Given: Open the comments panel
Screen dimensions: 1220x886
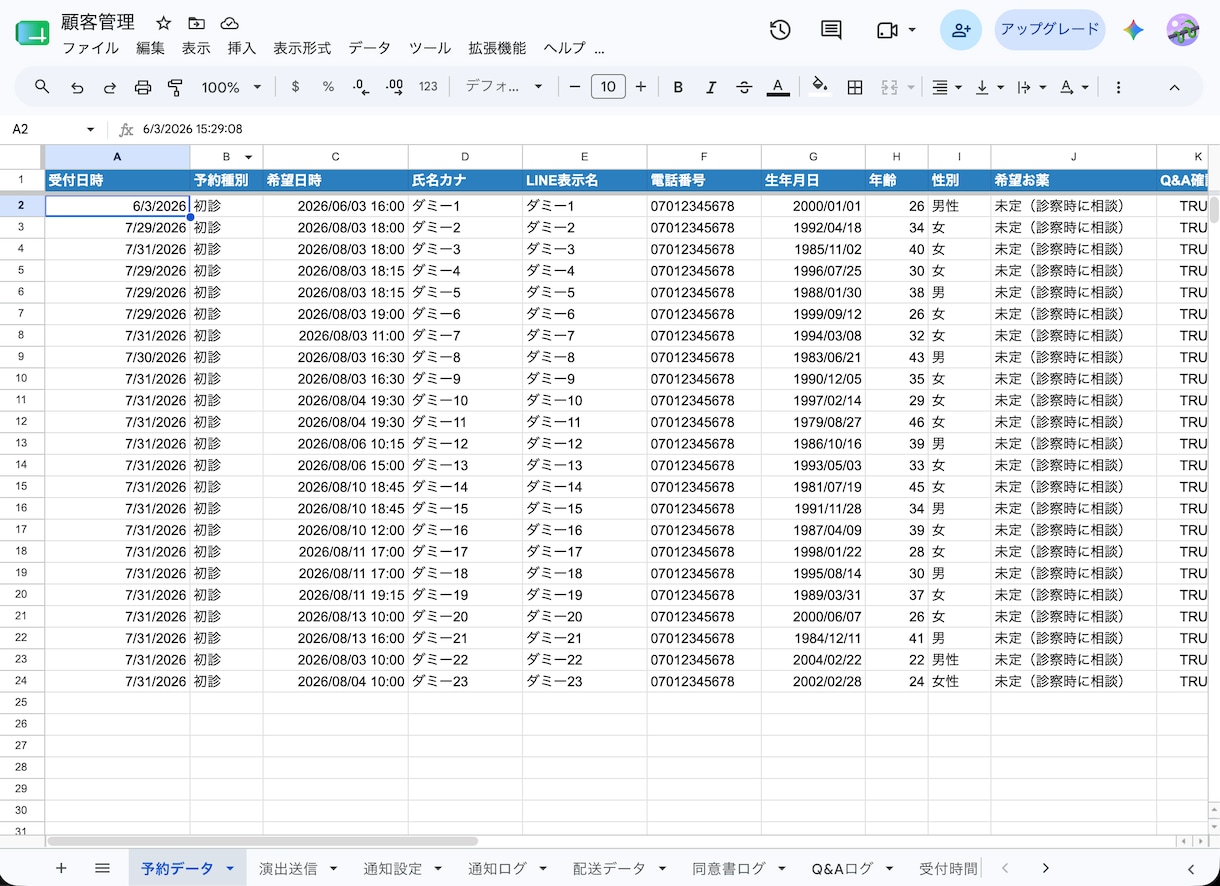Looking at the screenshot, I should point(831,30).
